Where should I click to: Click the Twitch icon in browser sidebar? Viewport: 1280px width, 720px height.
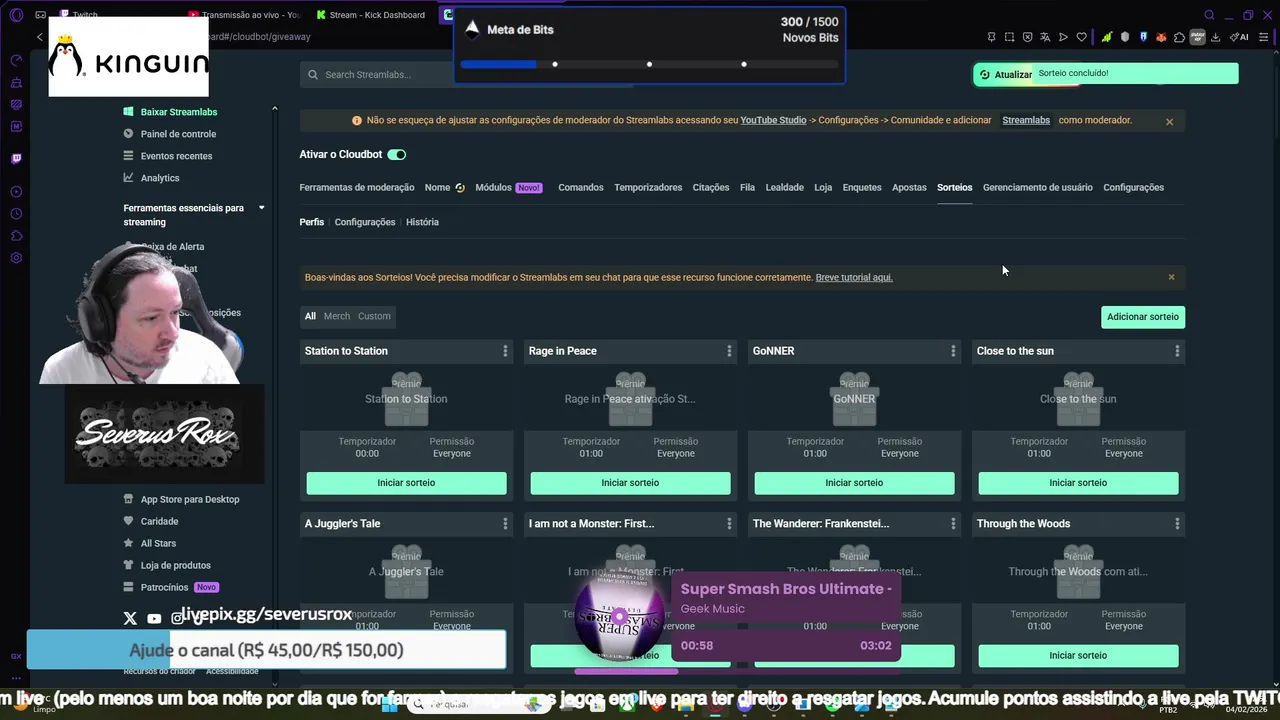coord(16,158)
